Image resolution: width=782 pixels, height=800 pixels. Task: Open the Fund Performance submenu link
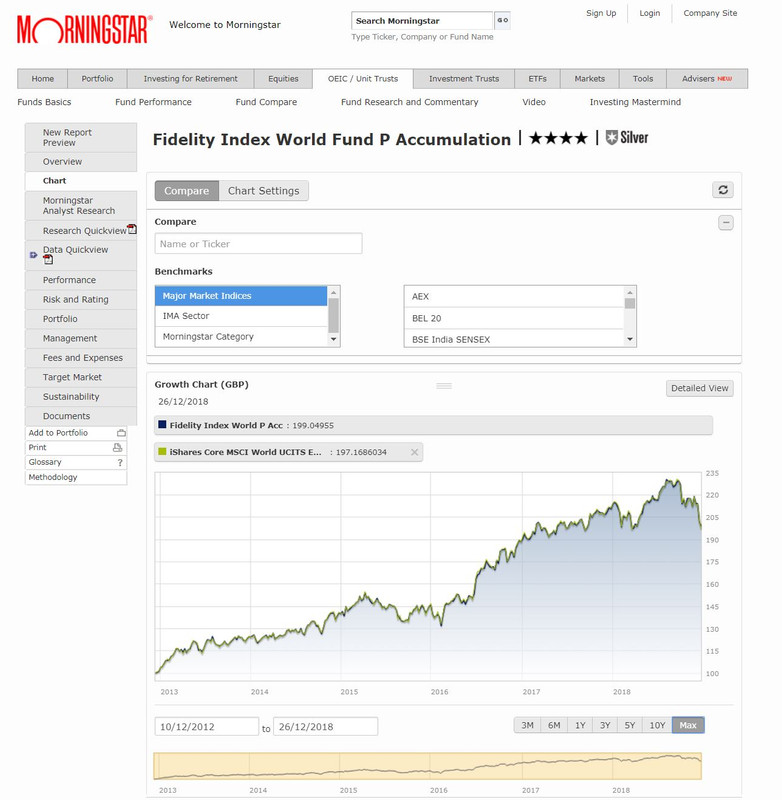pyautogui.click(x=154, y=102)
